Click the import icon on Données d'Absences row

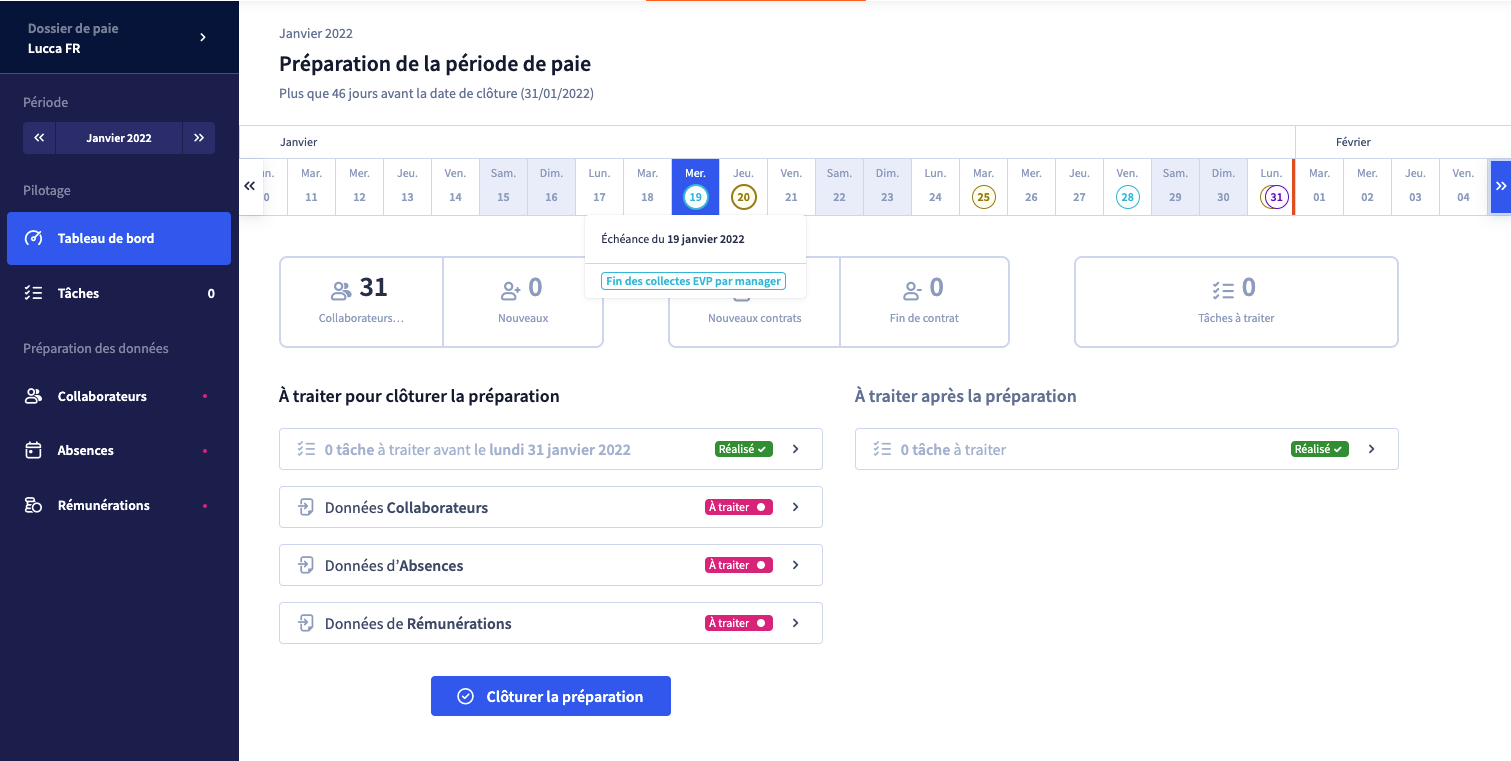(306, 565)
